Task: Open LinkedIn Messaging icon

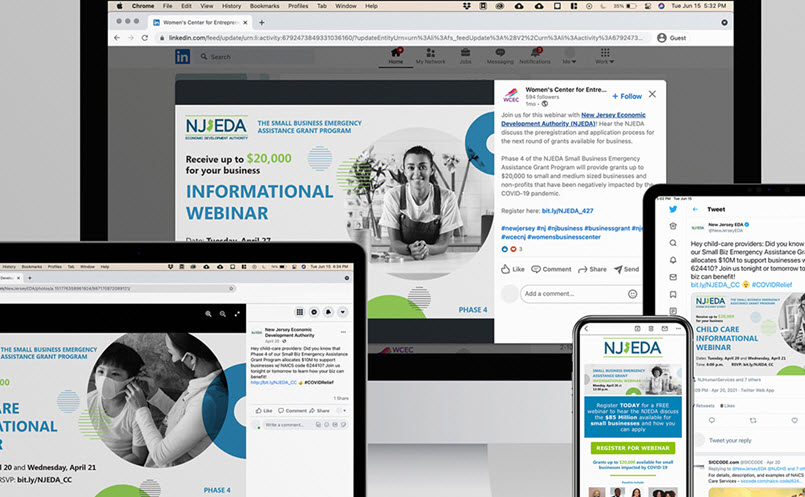Action: point(500,56)
